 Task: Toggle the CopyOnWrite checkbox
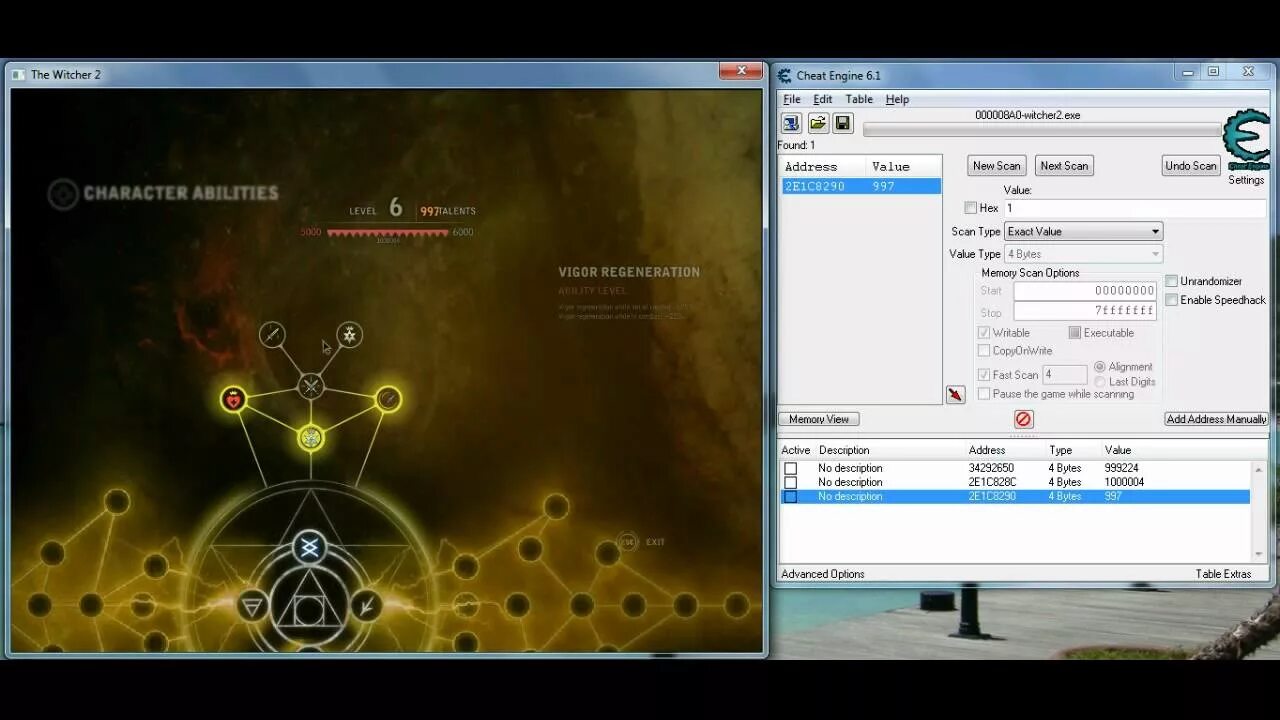(984, 351)
